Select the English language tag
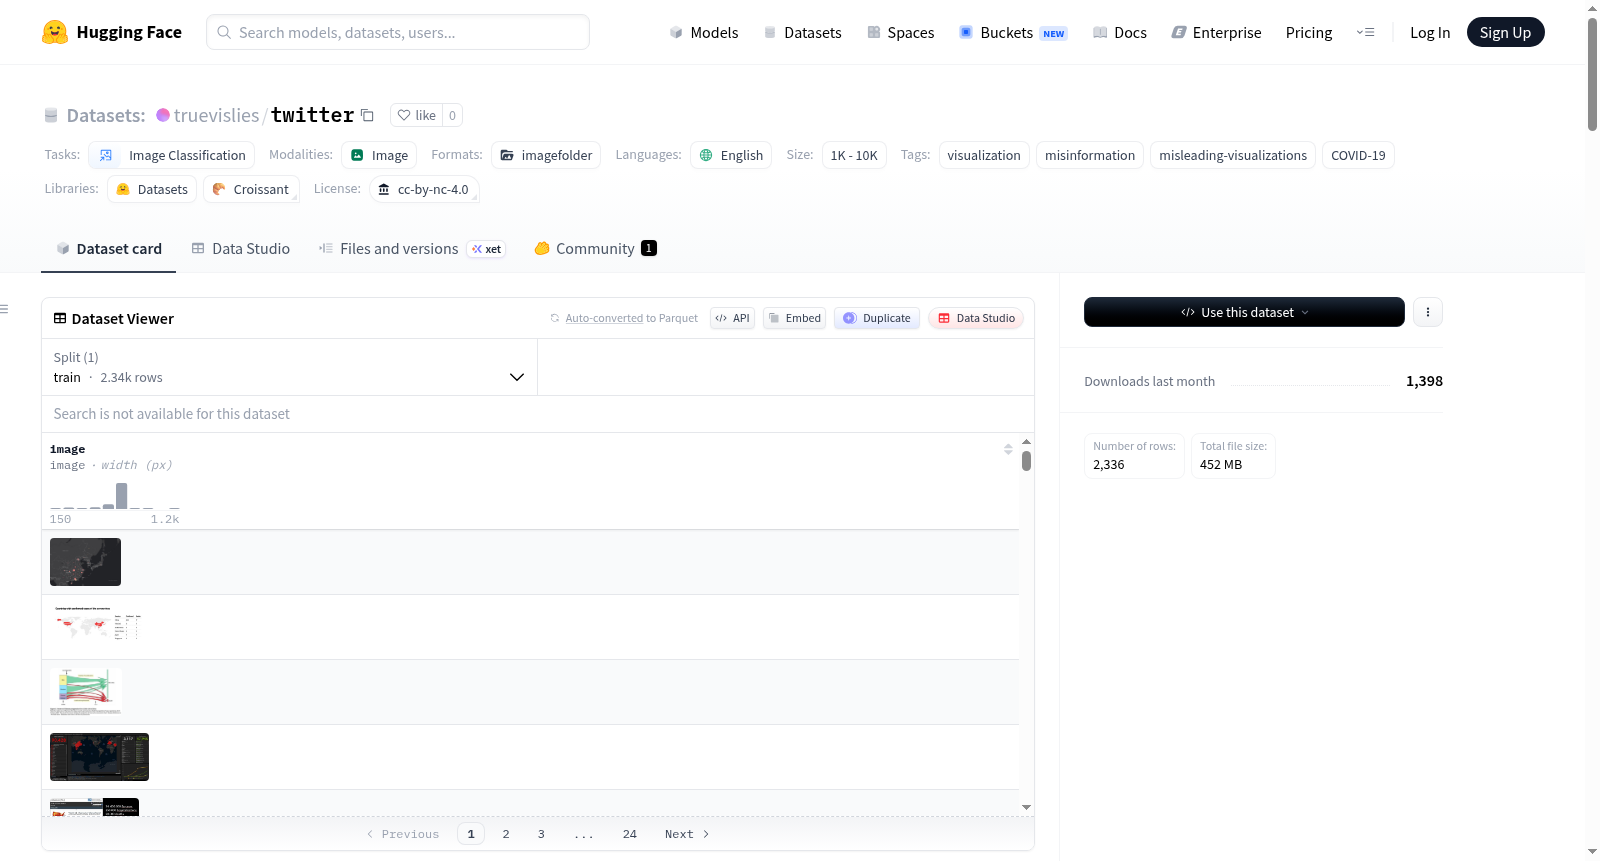Image resolution: width=1600 pixels, height=861 pixels. click(731, 155)
